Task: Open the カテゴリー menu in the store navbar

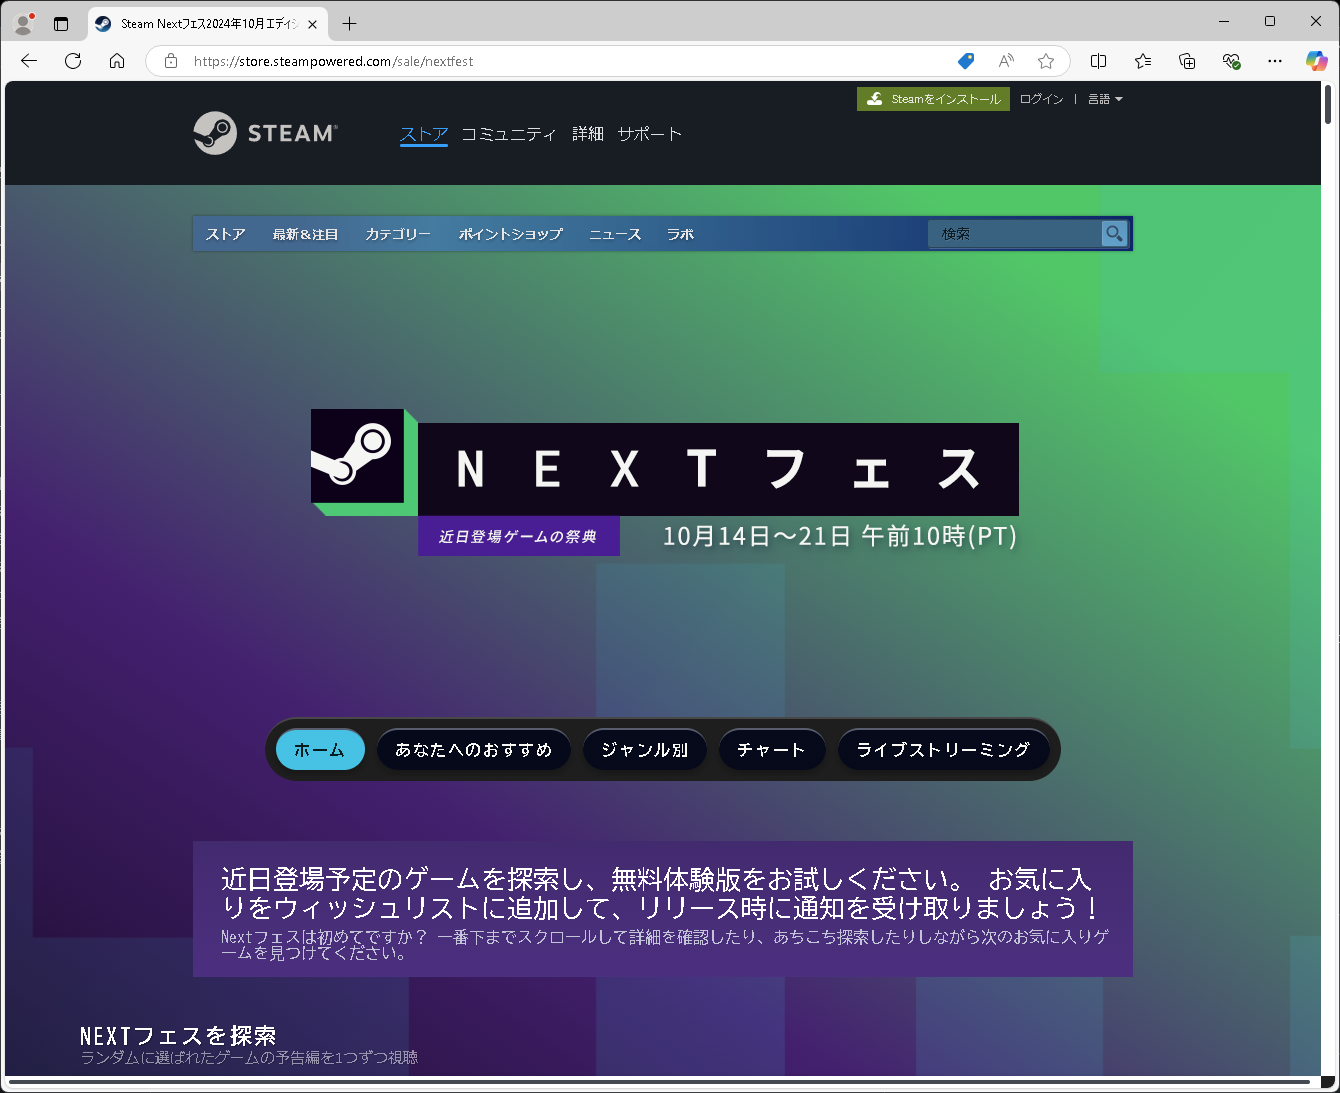Action: point(397,233)
